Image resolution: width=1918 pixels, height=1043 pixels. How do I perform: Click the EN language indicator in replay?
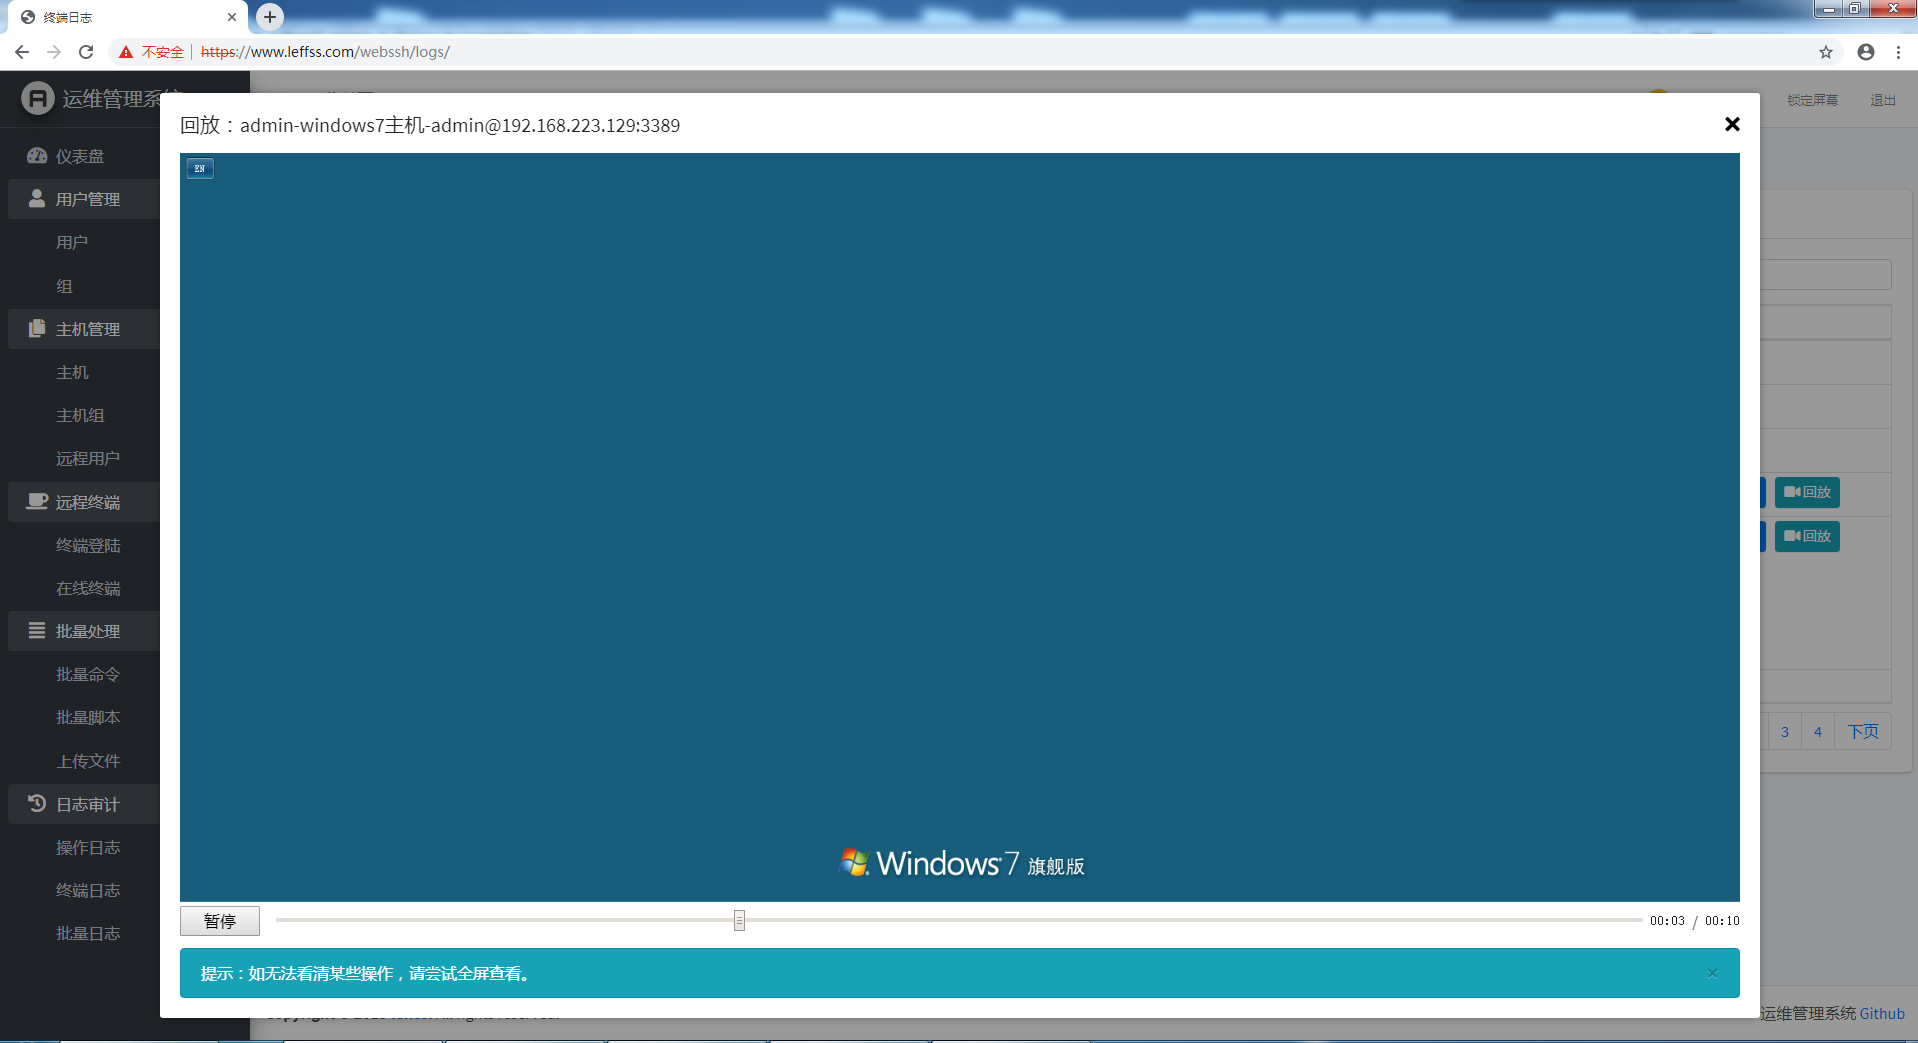click(200, 168)
